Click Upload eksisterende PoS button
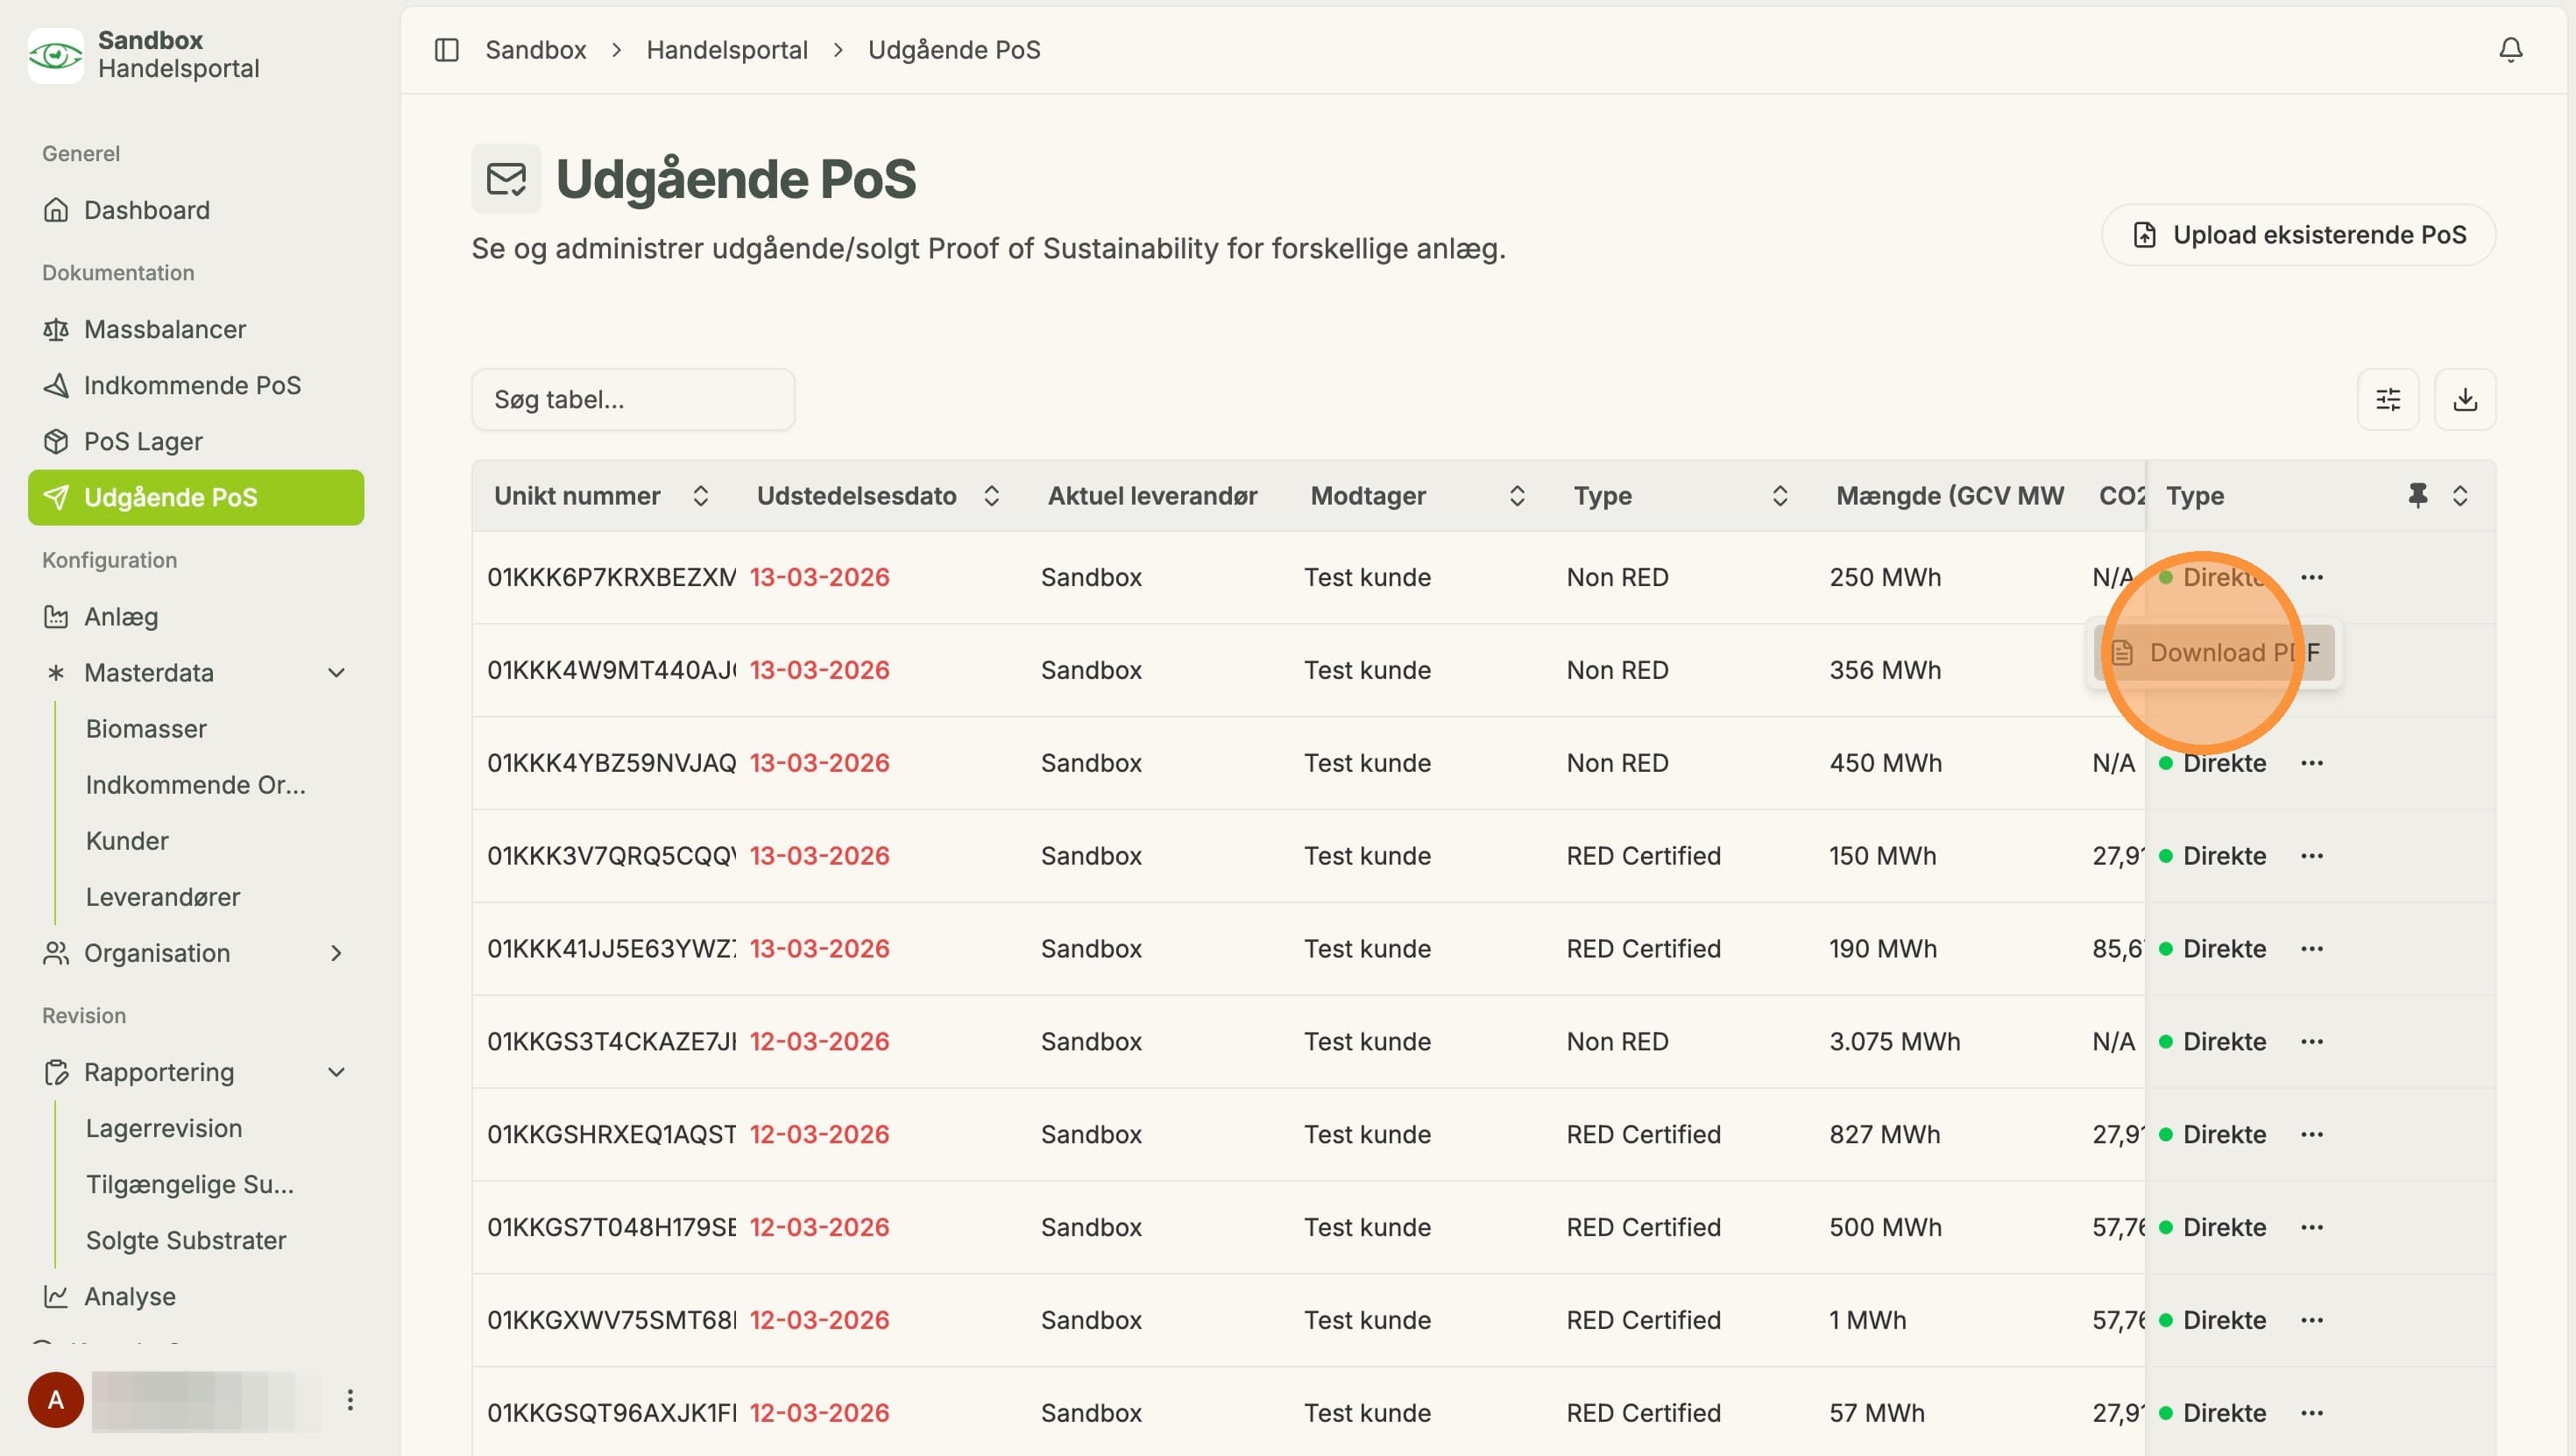This screenshot has height=1456, width=2576. pyautogui.click(x=2297, y=235)
